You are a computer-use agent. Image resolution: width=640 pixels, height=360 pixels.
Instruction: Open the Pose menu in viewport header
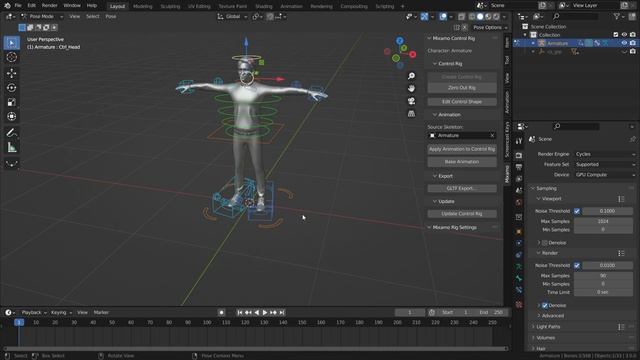click(111, 16)
